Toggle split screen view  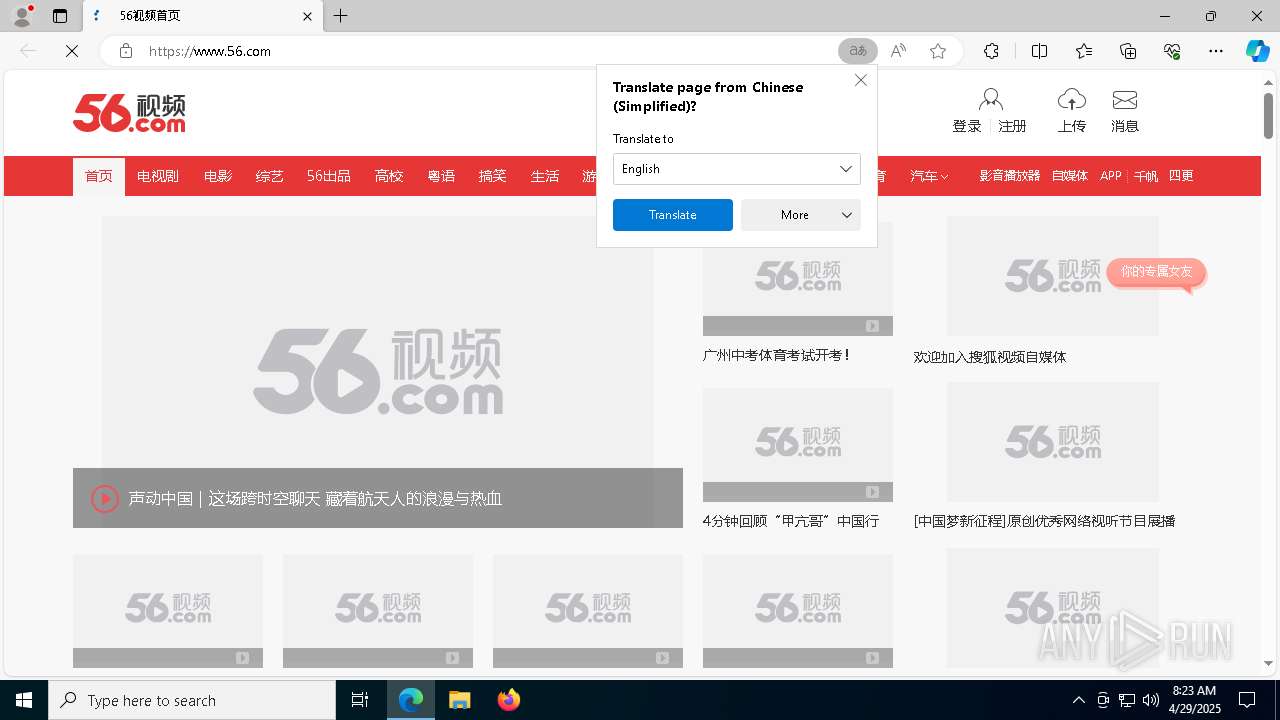click(1039, 51)
